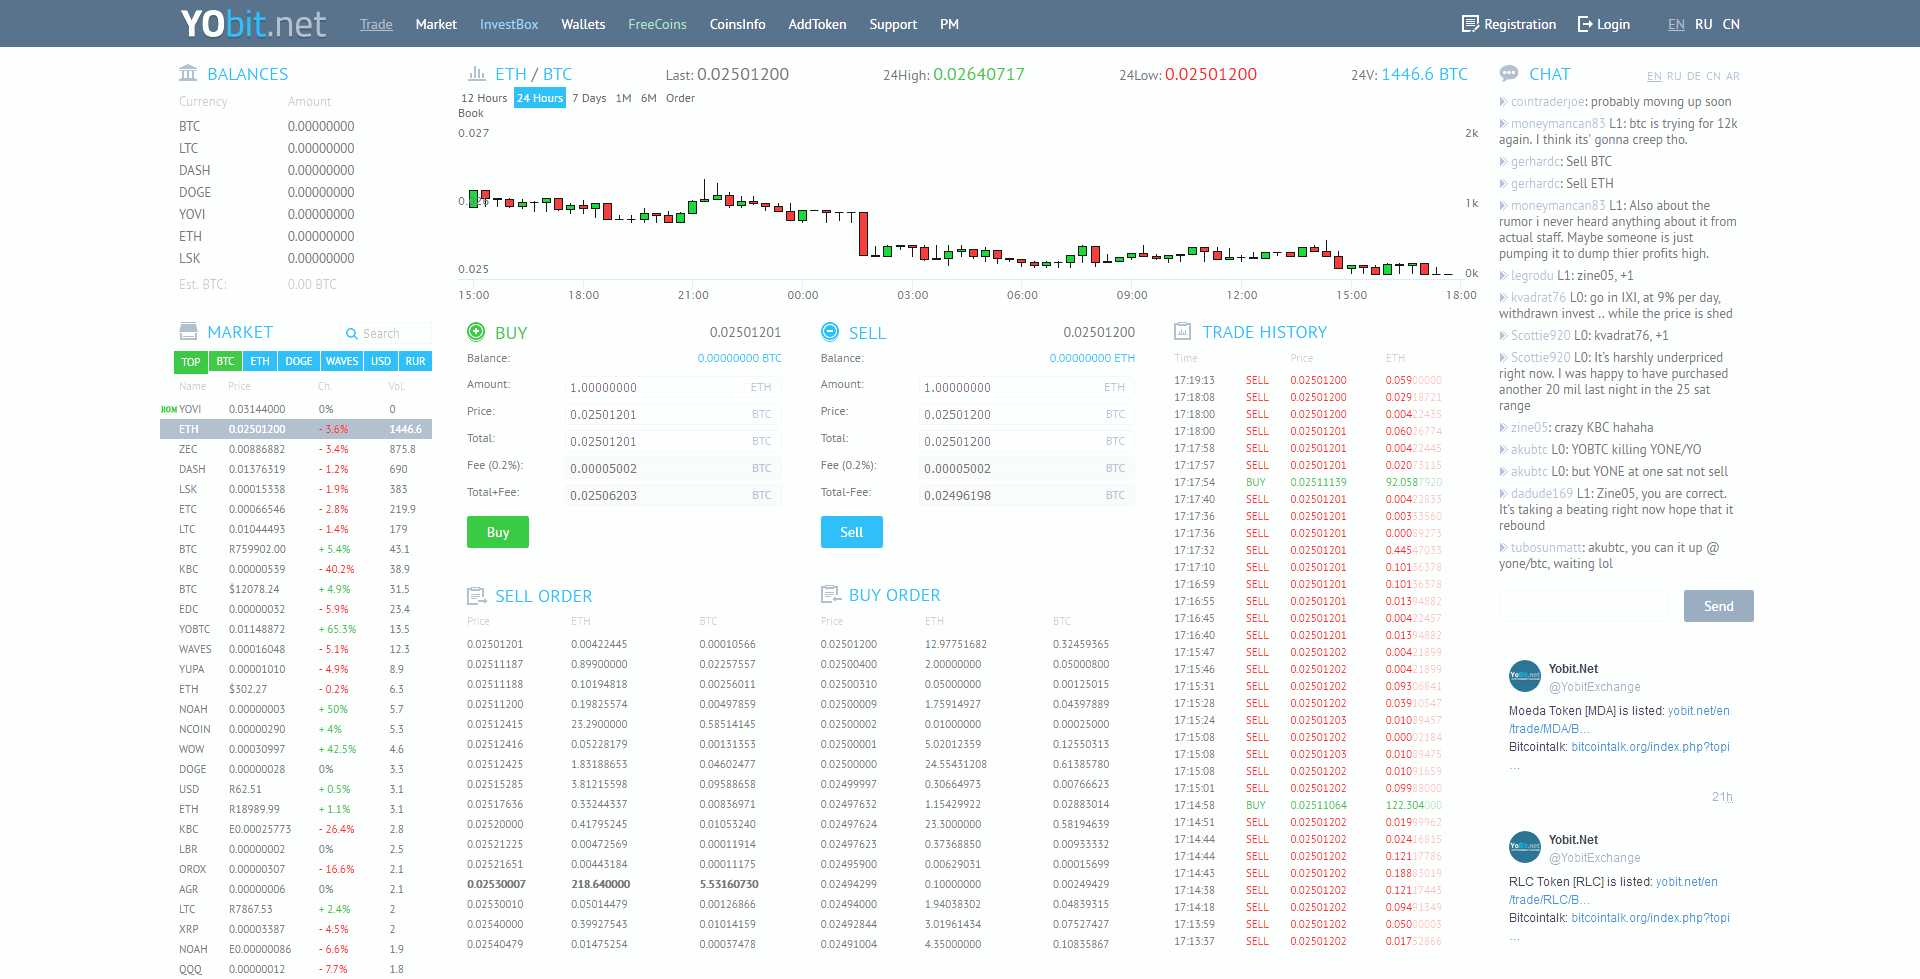Open the Wallets page
The height and width of the screenshot is (979, 1920).
tap(583, 24)
